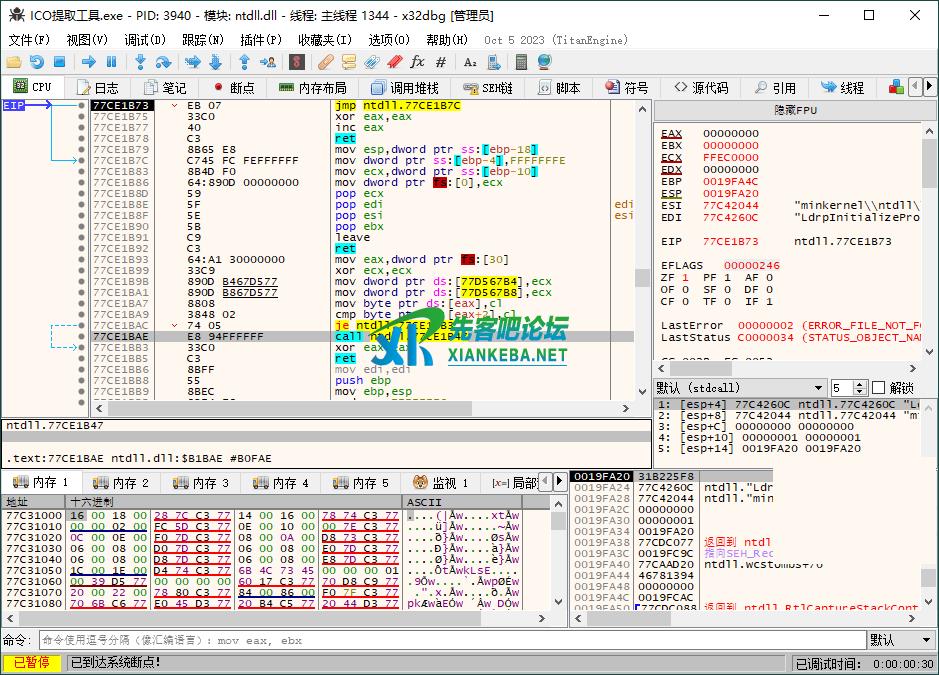Open the colored blocks tab icon
The height and width of the screenshot is (675, 939).
pos(896,87)
